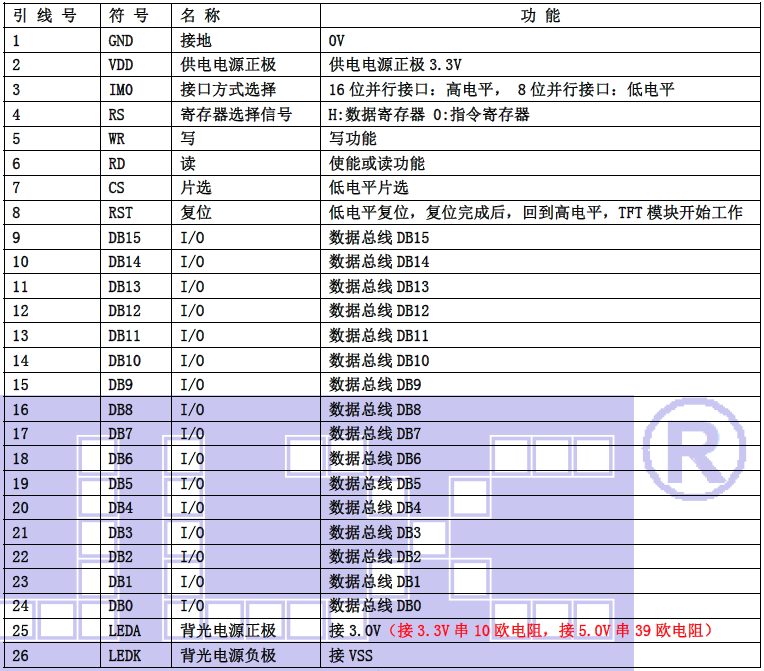Image resolution: width=764 pixels, height=671 pixels.
Task: Click the "背光电源负极" name cell
Action: 228,655
